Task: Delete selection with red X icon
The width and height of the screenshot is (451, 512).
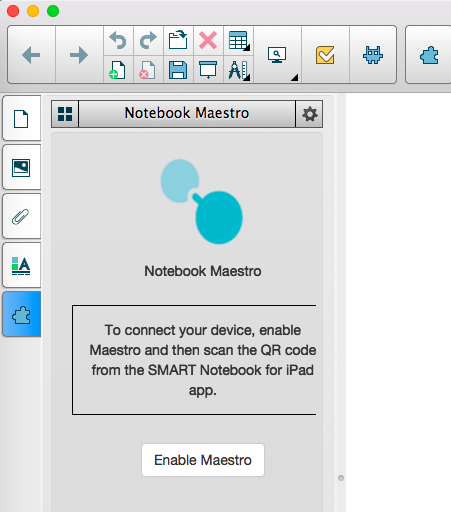Action: click(x=208, y=40)
